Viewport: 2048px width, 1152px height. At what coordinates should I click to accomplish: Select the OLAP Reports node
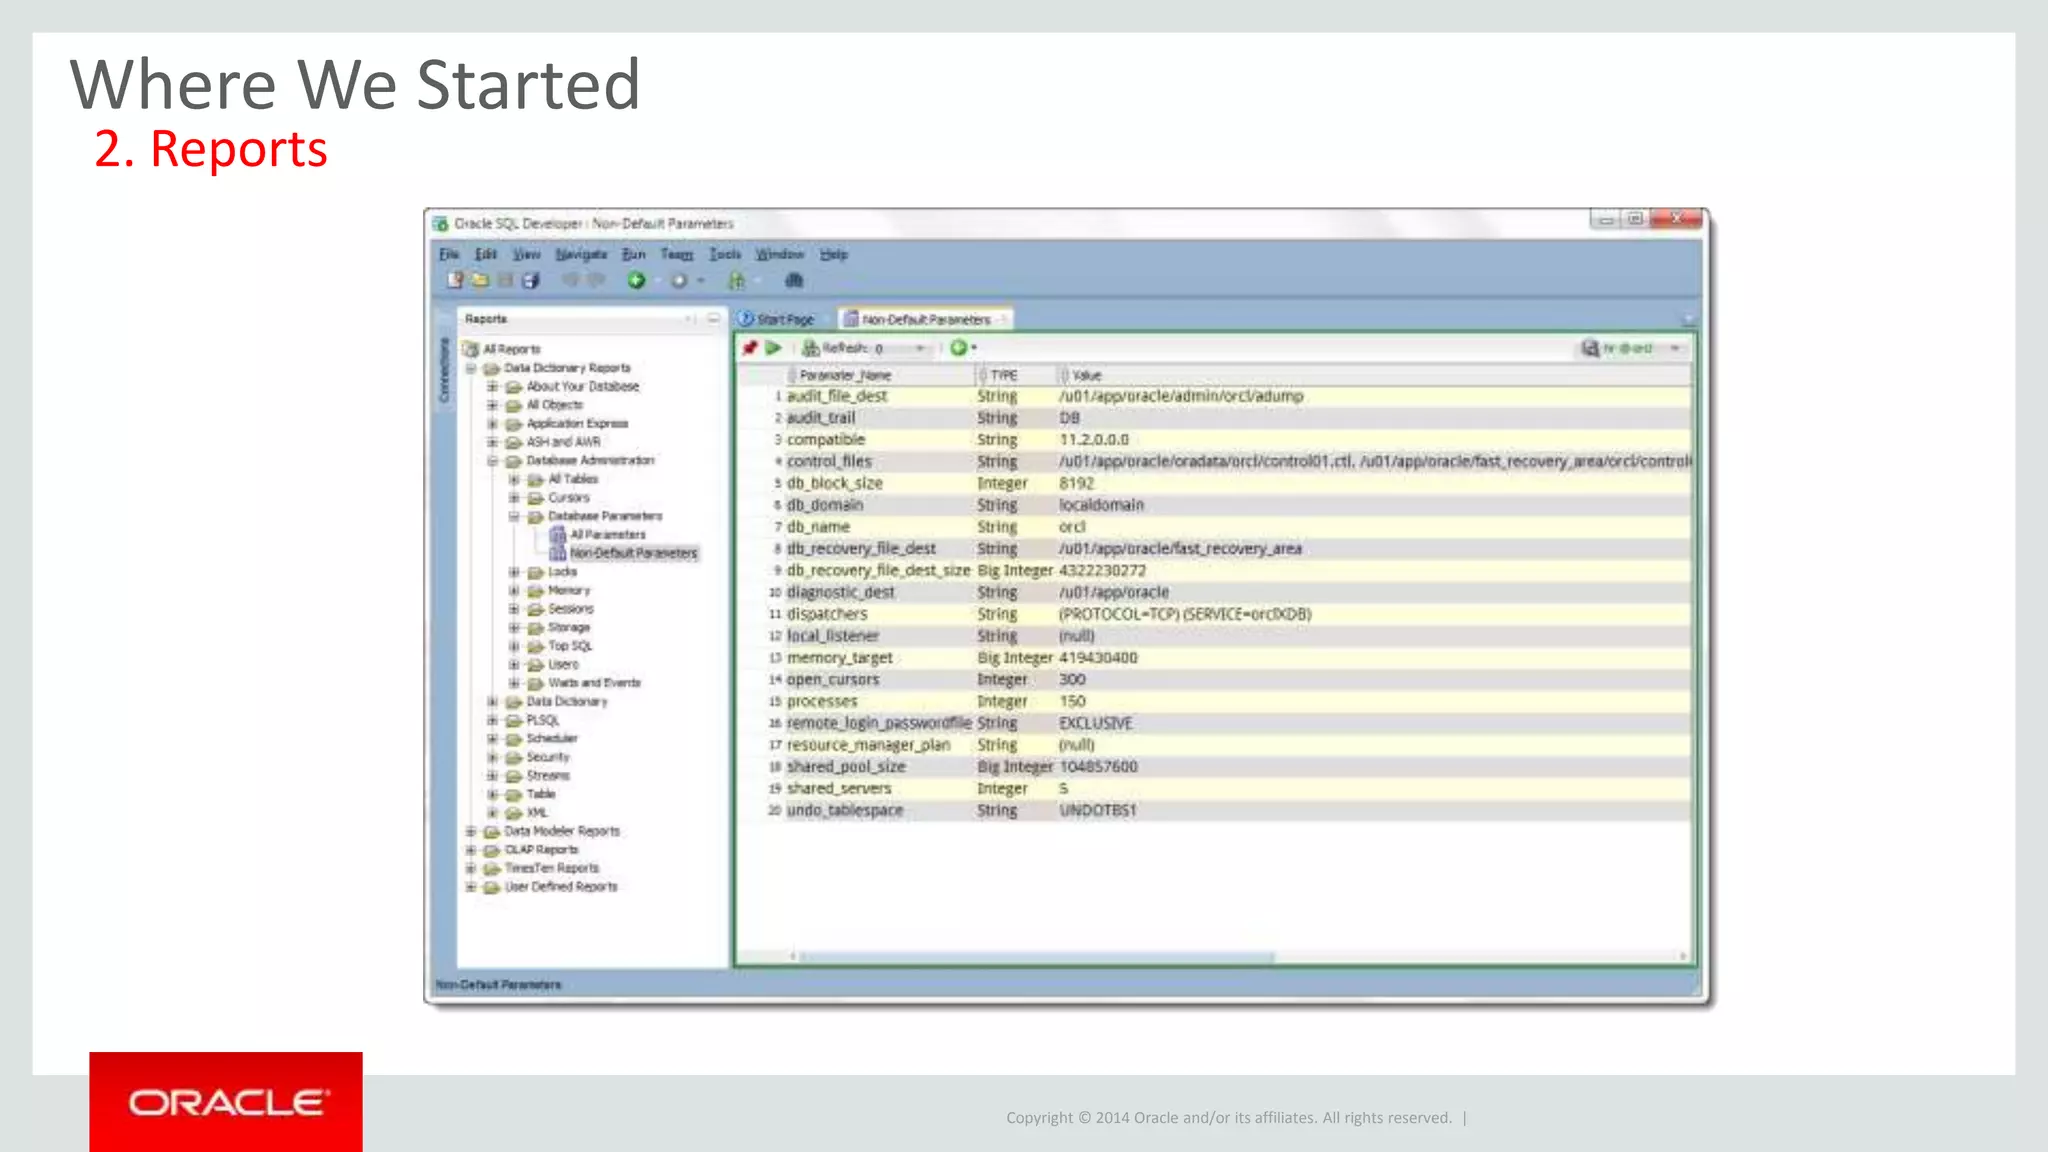(x=541, y=850)
